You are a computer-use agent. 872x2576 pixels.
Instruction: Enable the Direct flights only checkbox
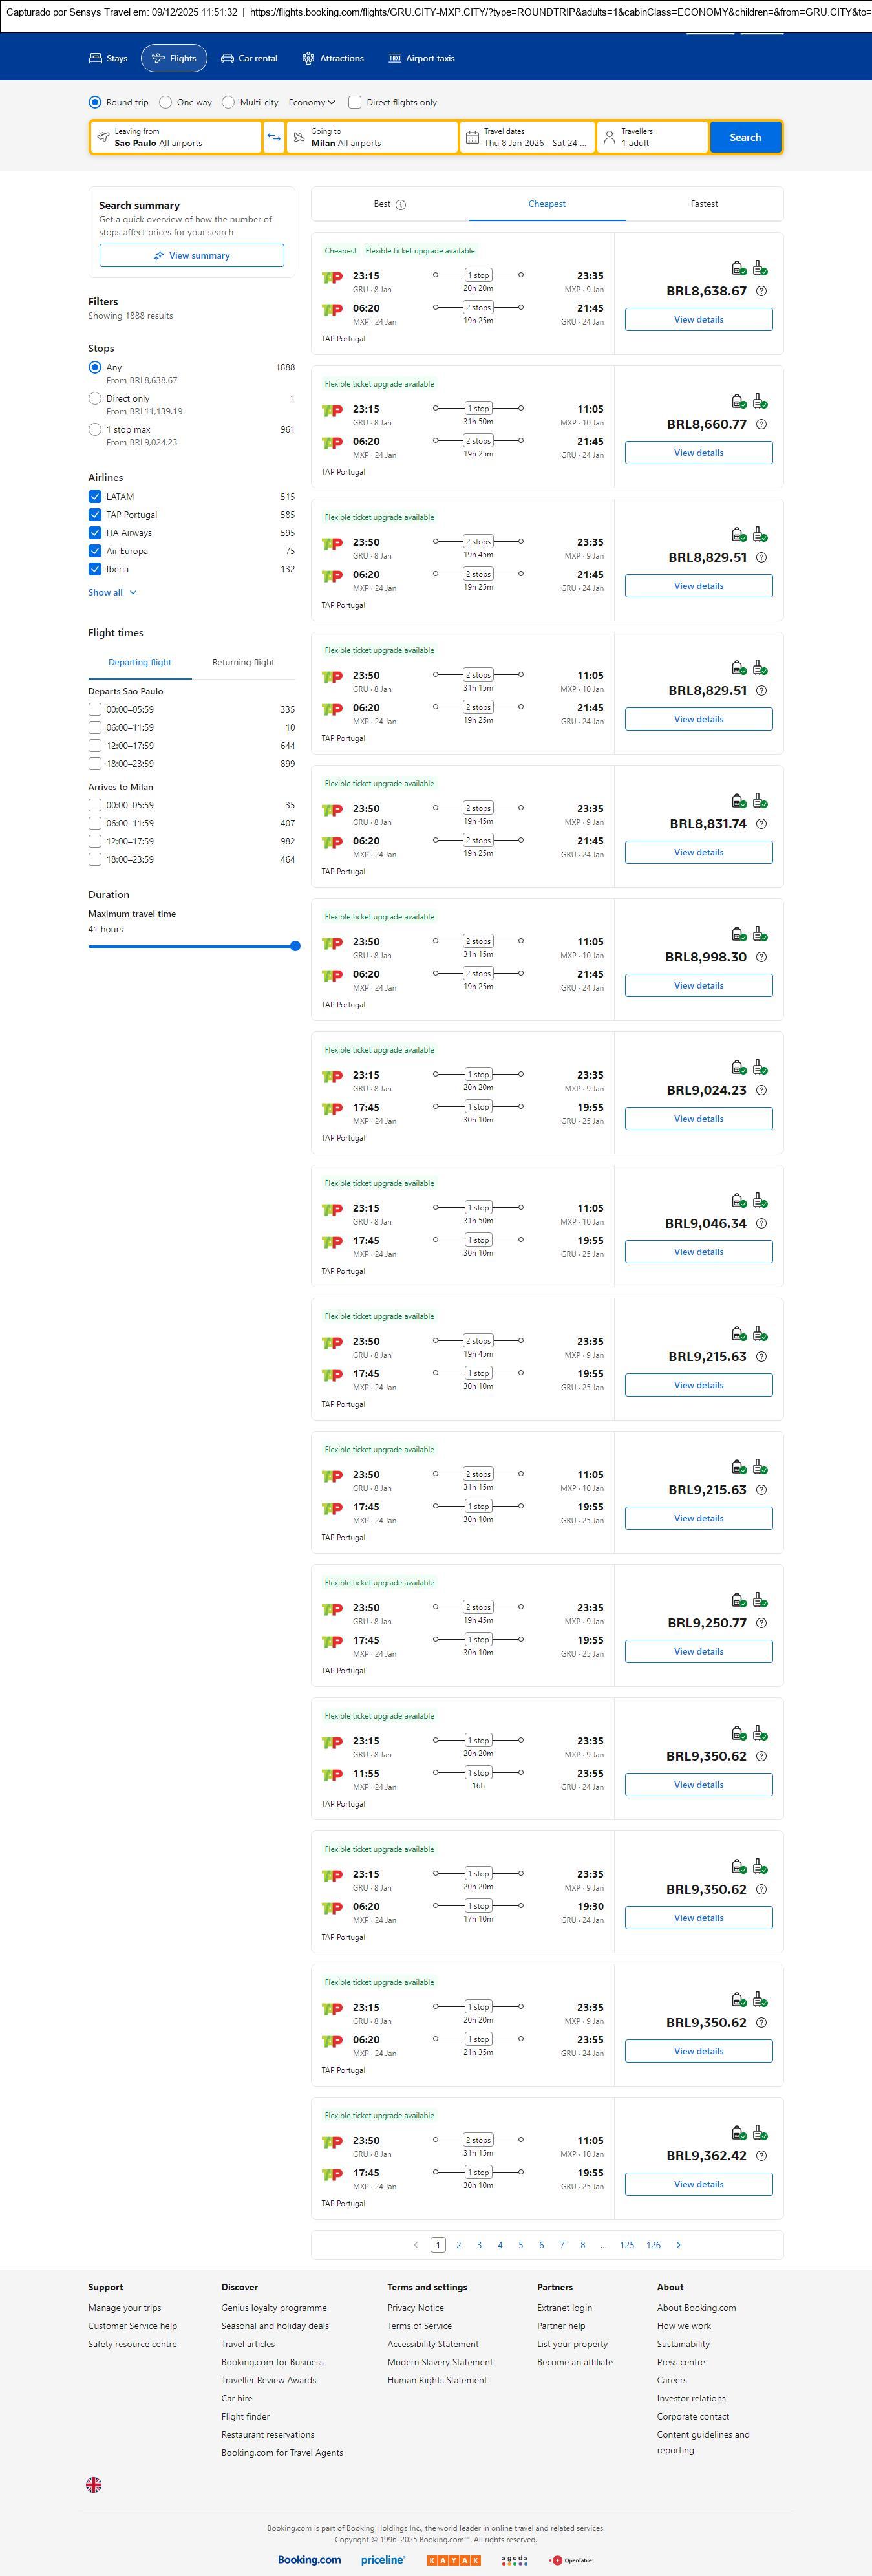click(x=355, y=102)
